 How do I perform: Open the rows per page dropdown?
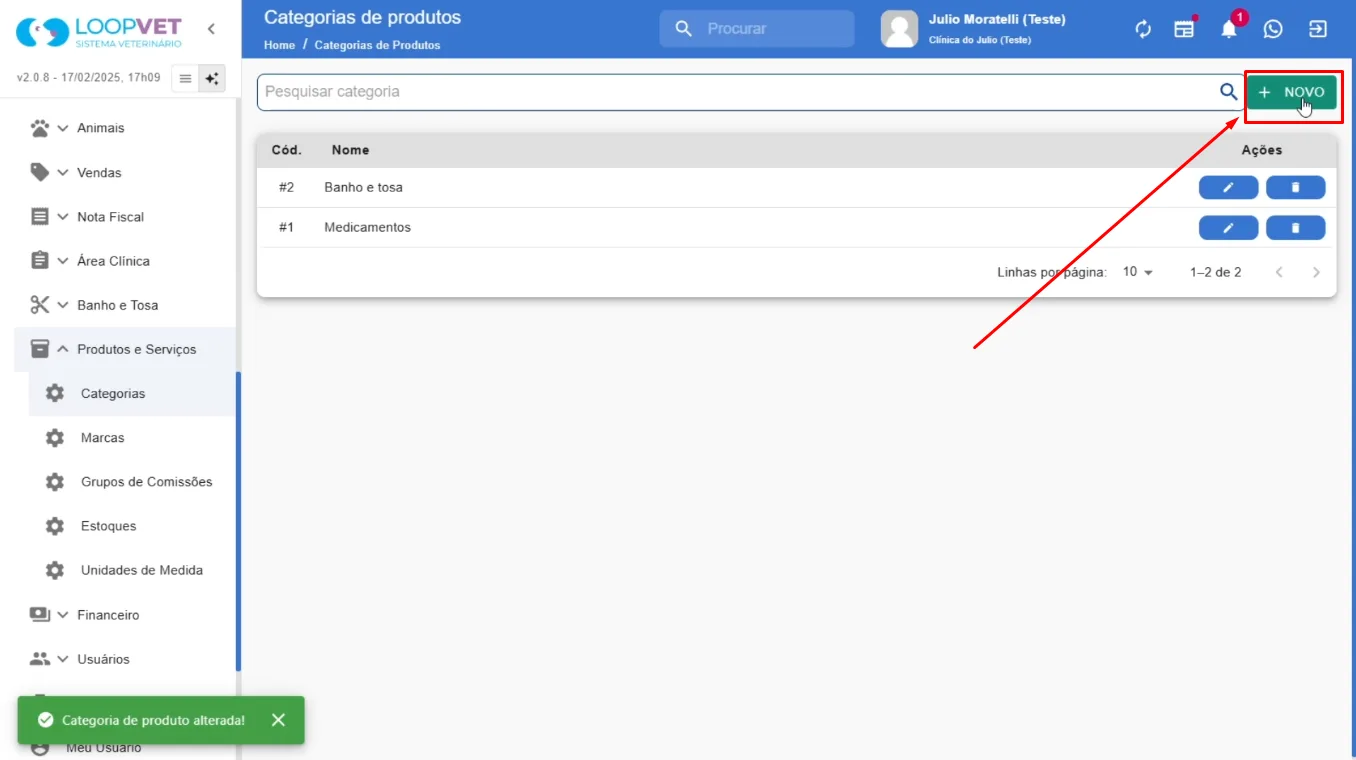[1137, 272]
